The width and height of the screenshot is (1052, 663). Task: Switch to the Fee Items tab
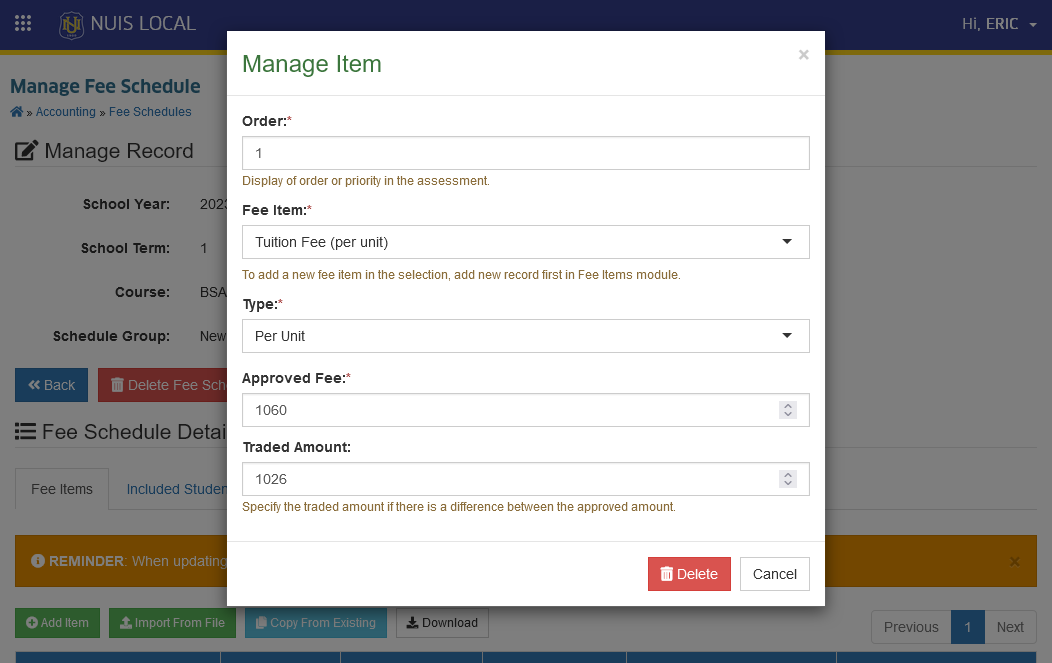point(62,489)
